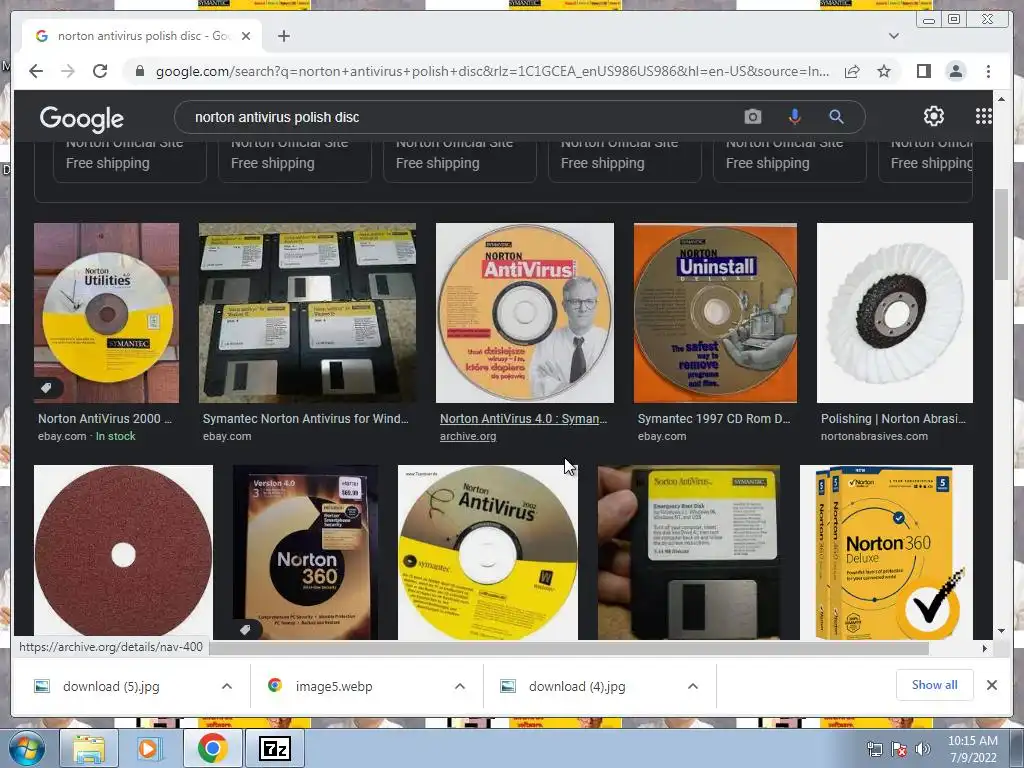This screenshot has width=1024, height=768.
Task: View site info via the padlock icon
Action: coord(139,71)
